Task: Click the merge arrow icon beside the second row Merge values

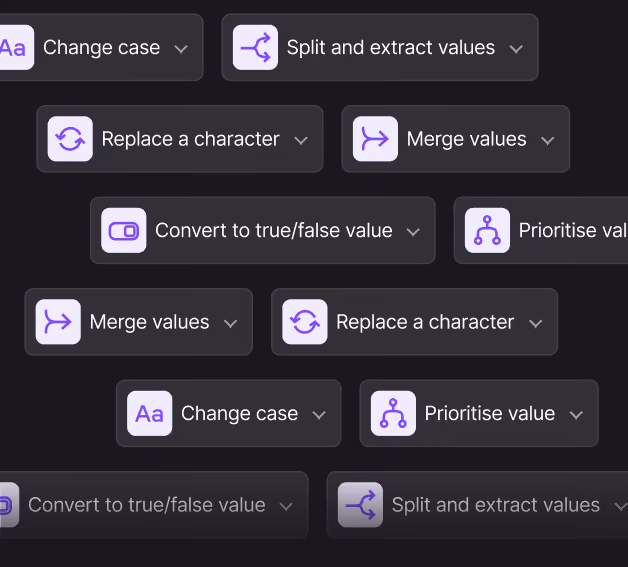Action: click(x=375, y=139)
